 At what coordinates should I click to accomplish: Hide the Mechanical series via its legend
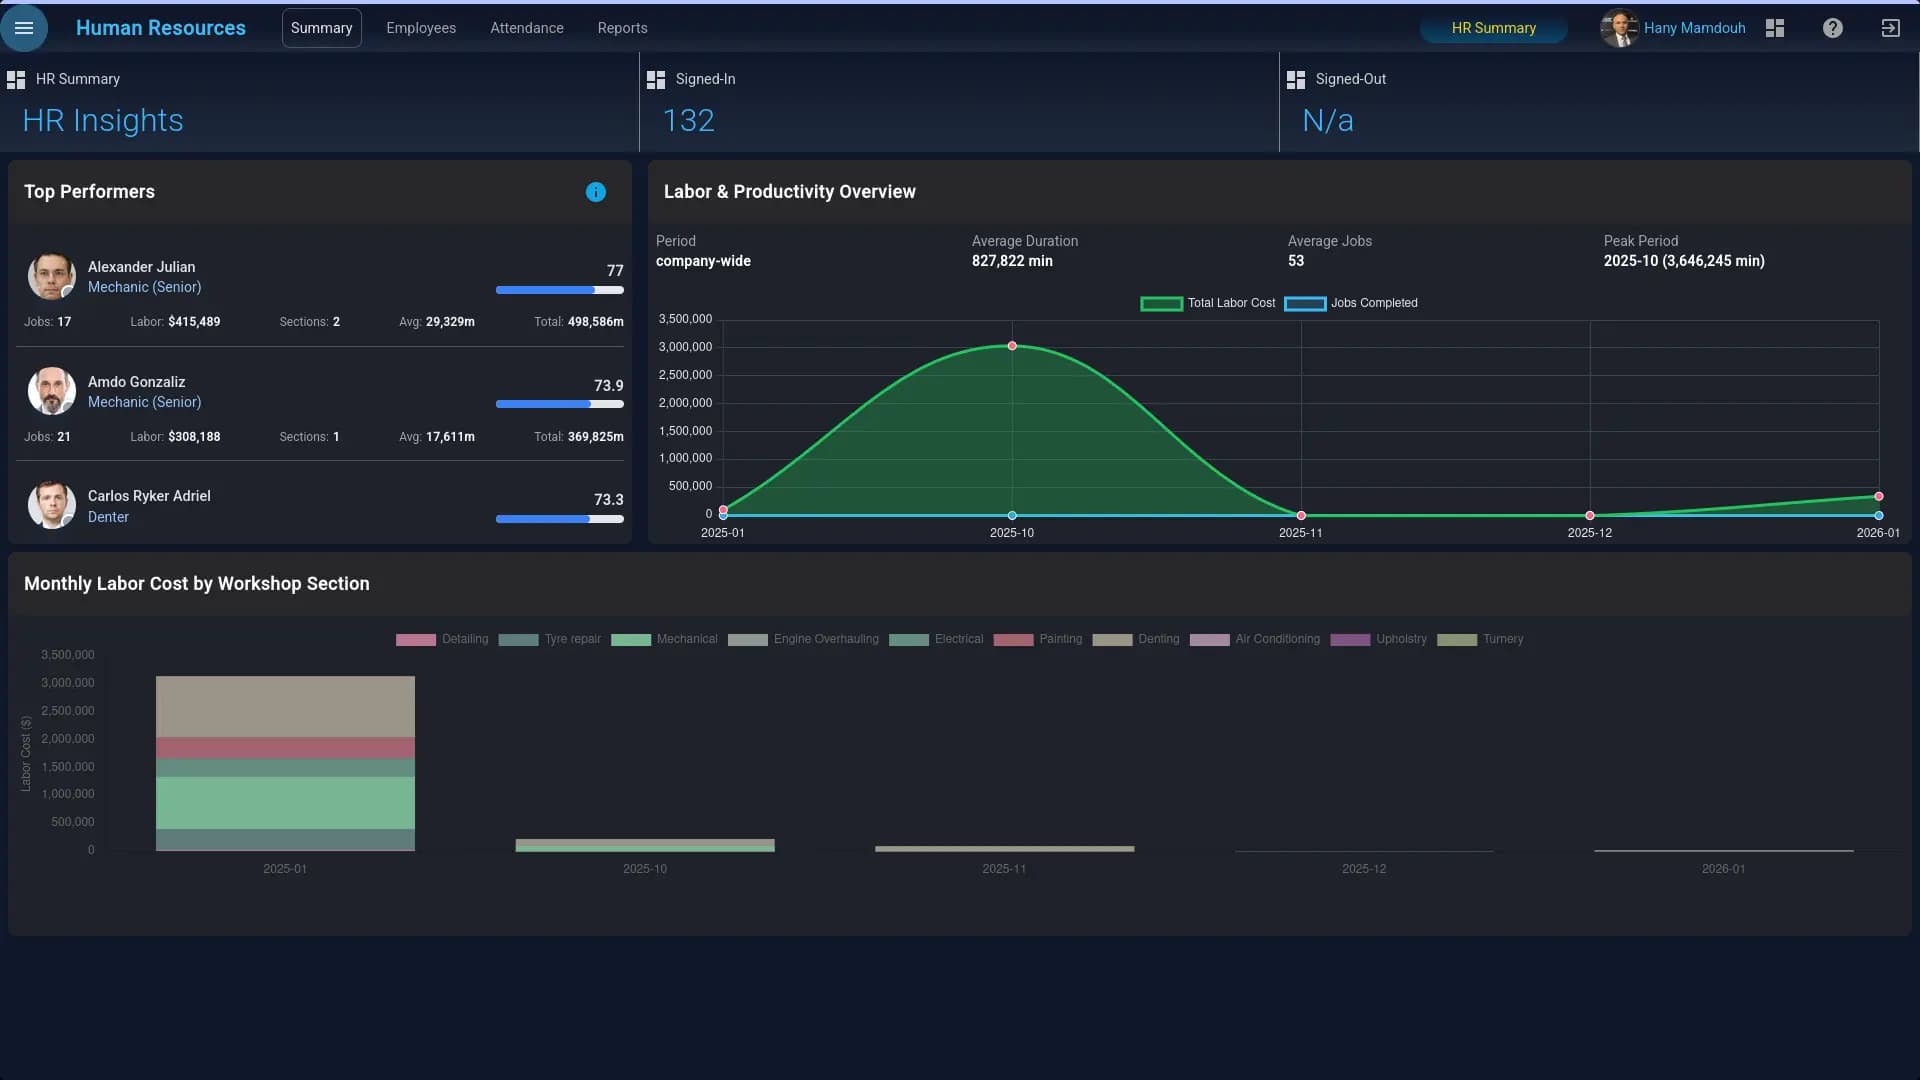664,639
